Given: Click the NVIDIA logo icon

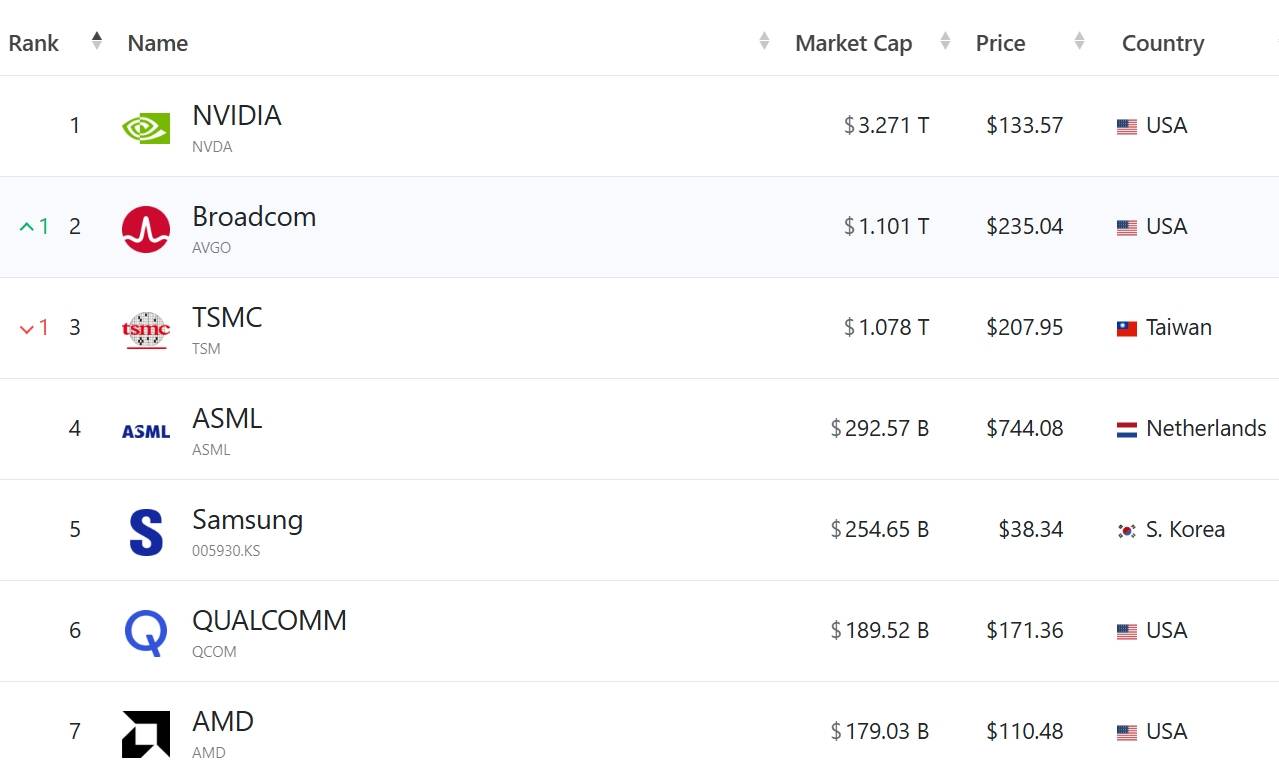Looking at the screenshot, I should click(146, 128).
